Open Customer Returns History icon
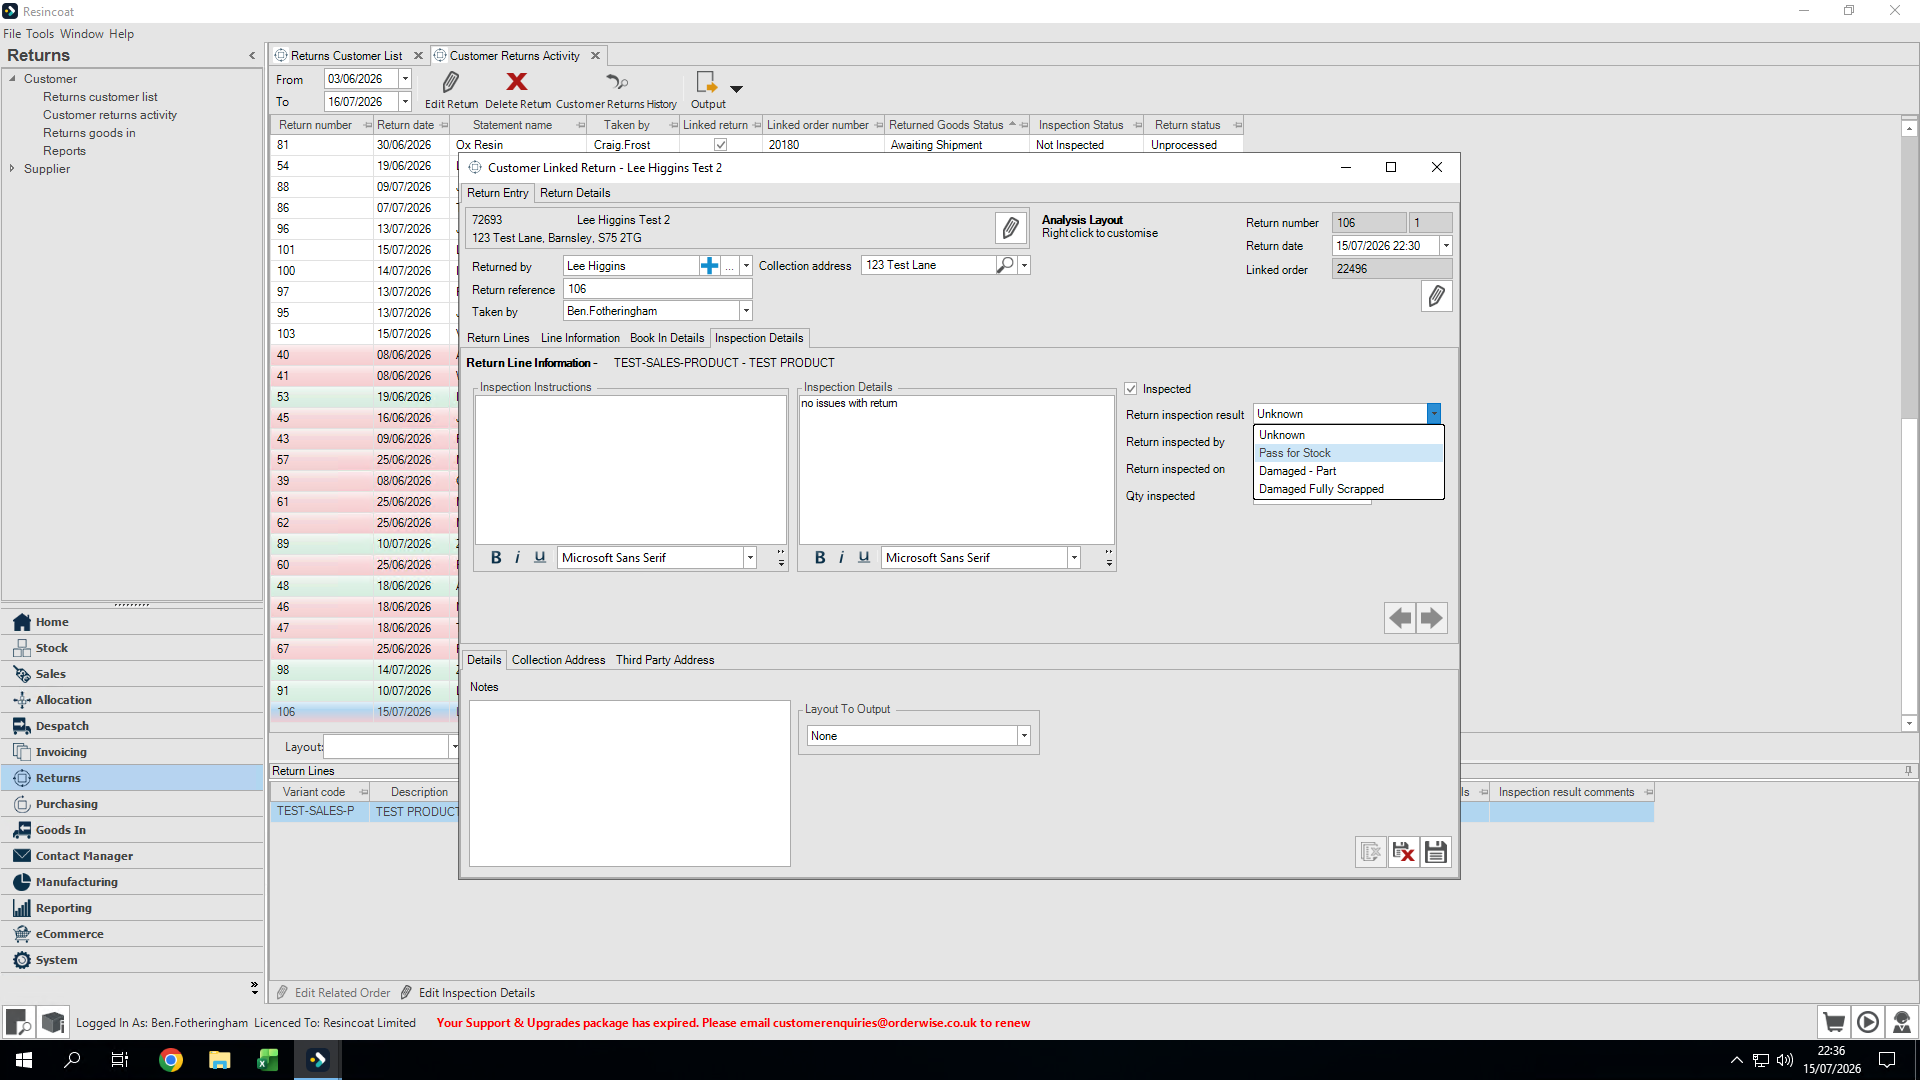The image size is (1920, 1080). point(616,82)
